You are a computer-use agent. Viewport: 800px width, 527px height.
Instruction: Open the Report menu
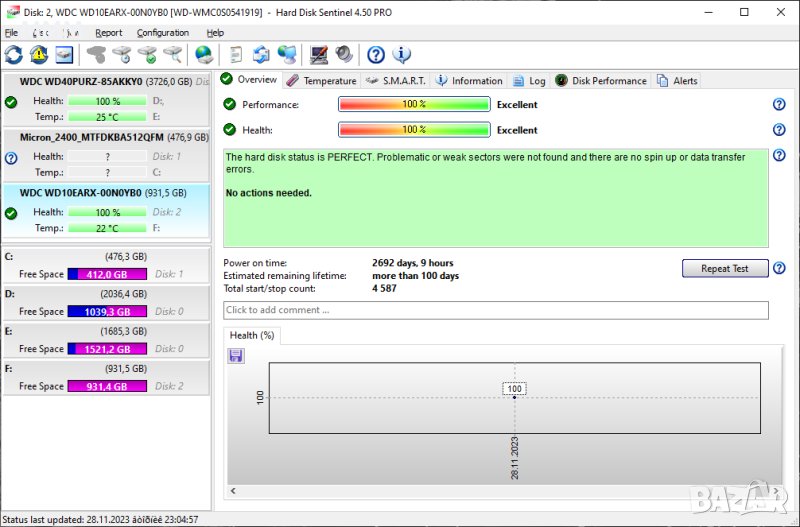(x=109, y=33)
